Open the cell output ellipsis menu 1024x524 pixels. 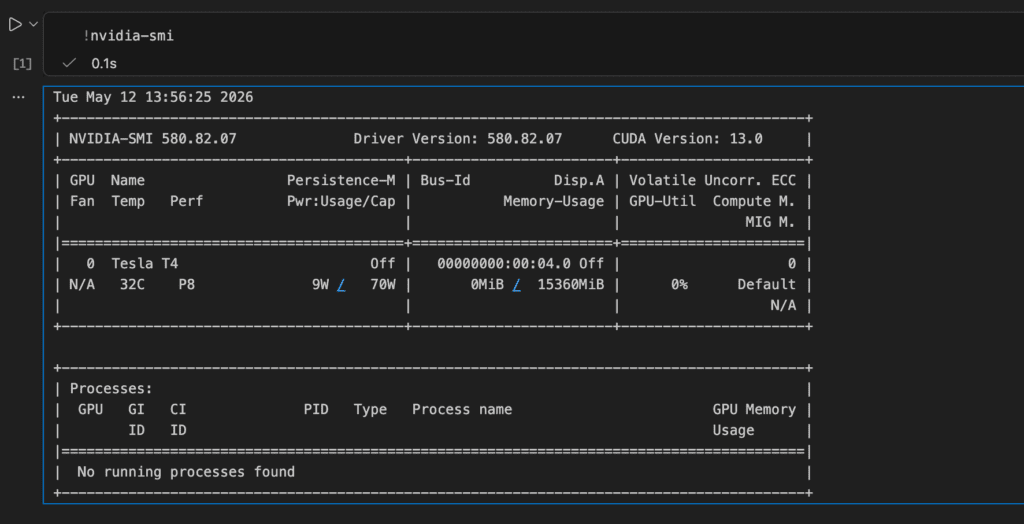(x=18, y=97)
